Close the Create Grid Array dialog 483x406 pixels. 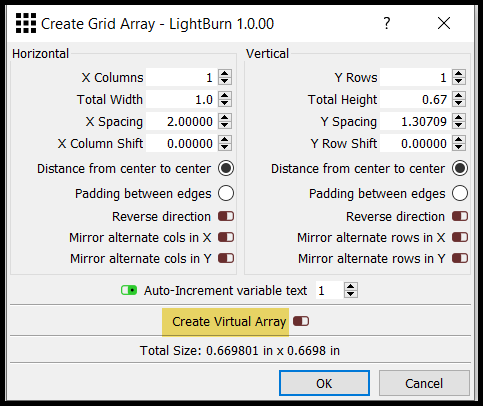(444, 23)
